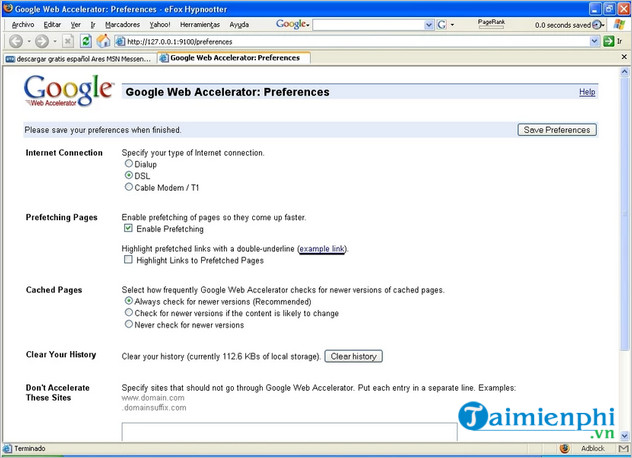This screenshot has width=632, height=458.
Task: Click the status bar page icon near Terminado
Action: pyautogui.click(x=7, y=449)
